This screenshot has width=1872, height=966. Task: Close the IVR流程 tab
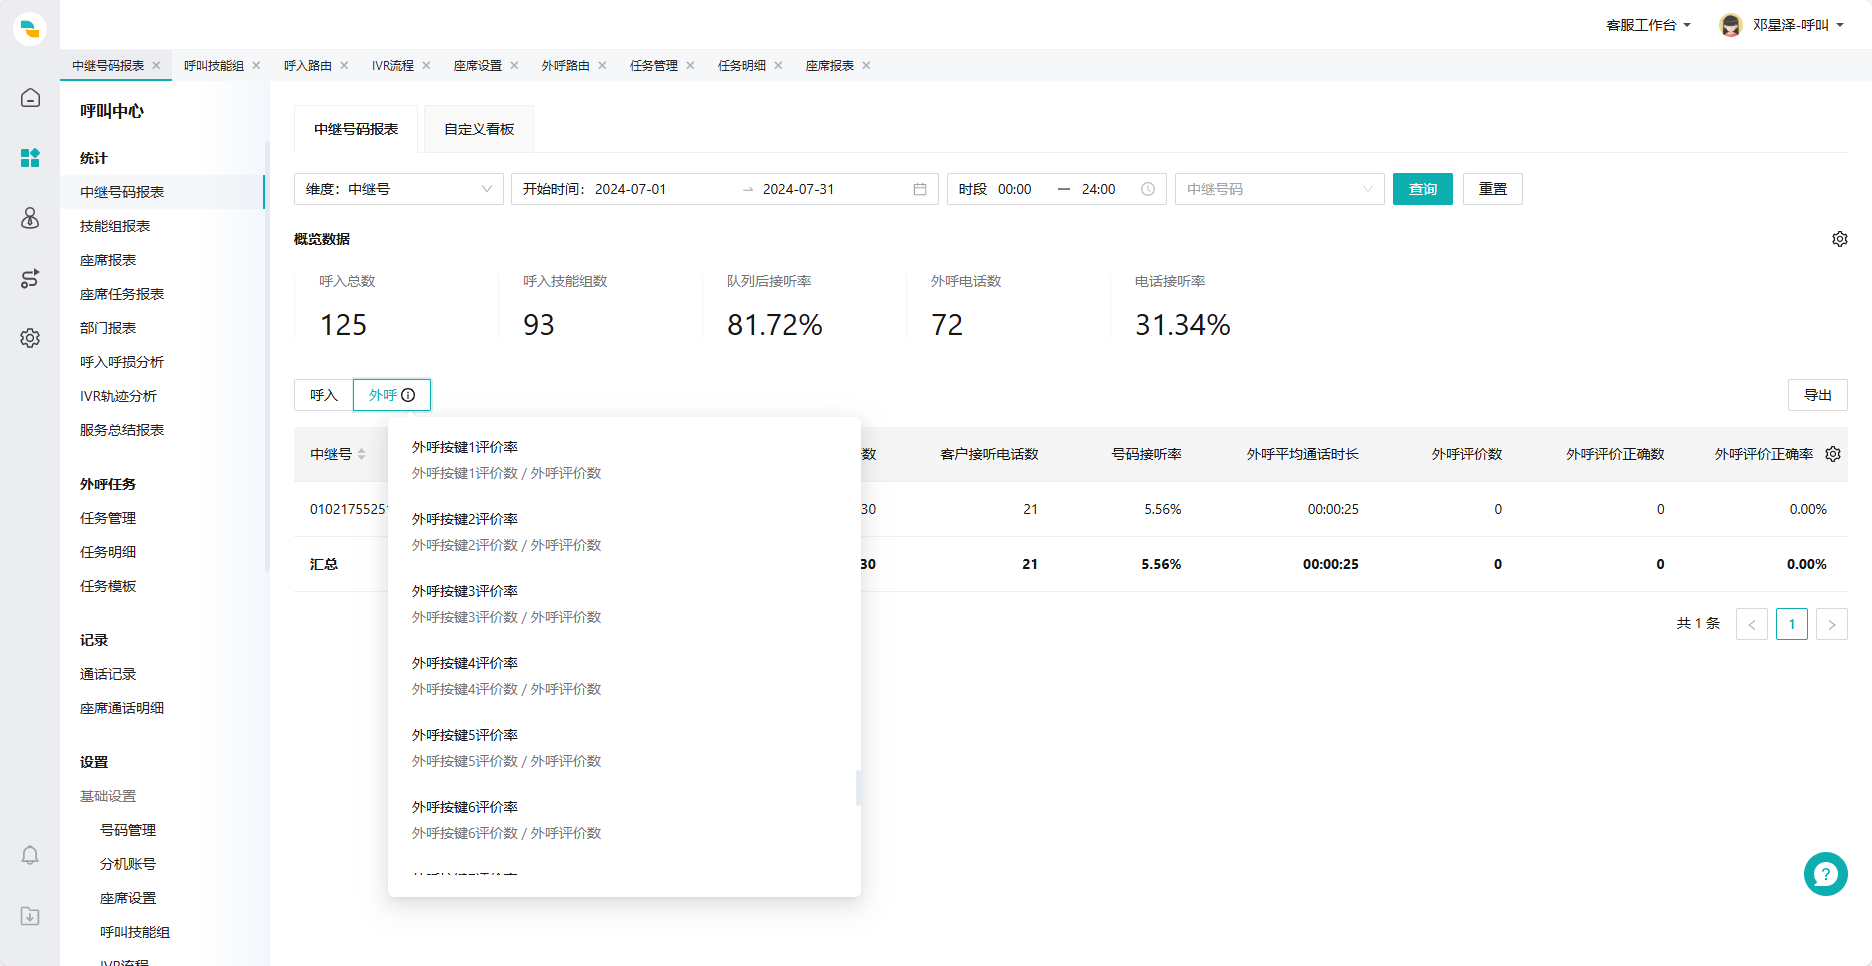[426, 65]
